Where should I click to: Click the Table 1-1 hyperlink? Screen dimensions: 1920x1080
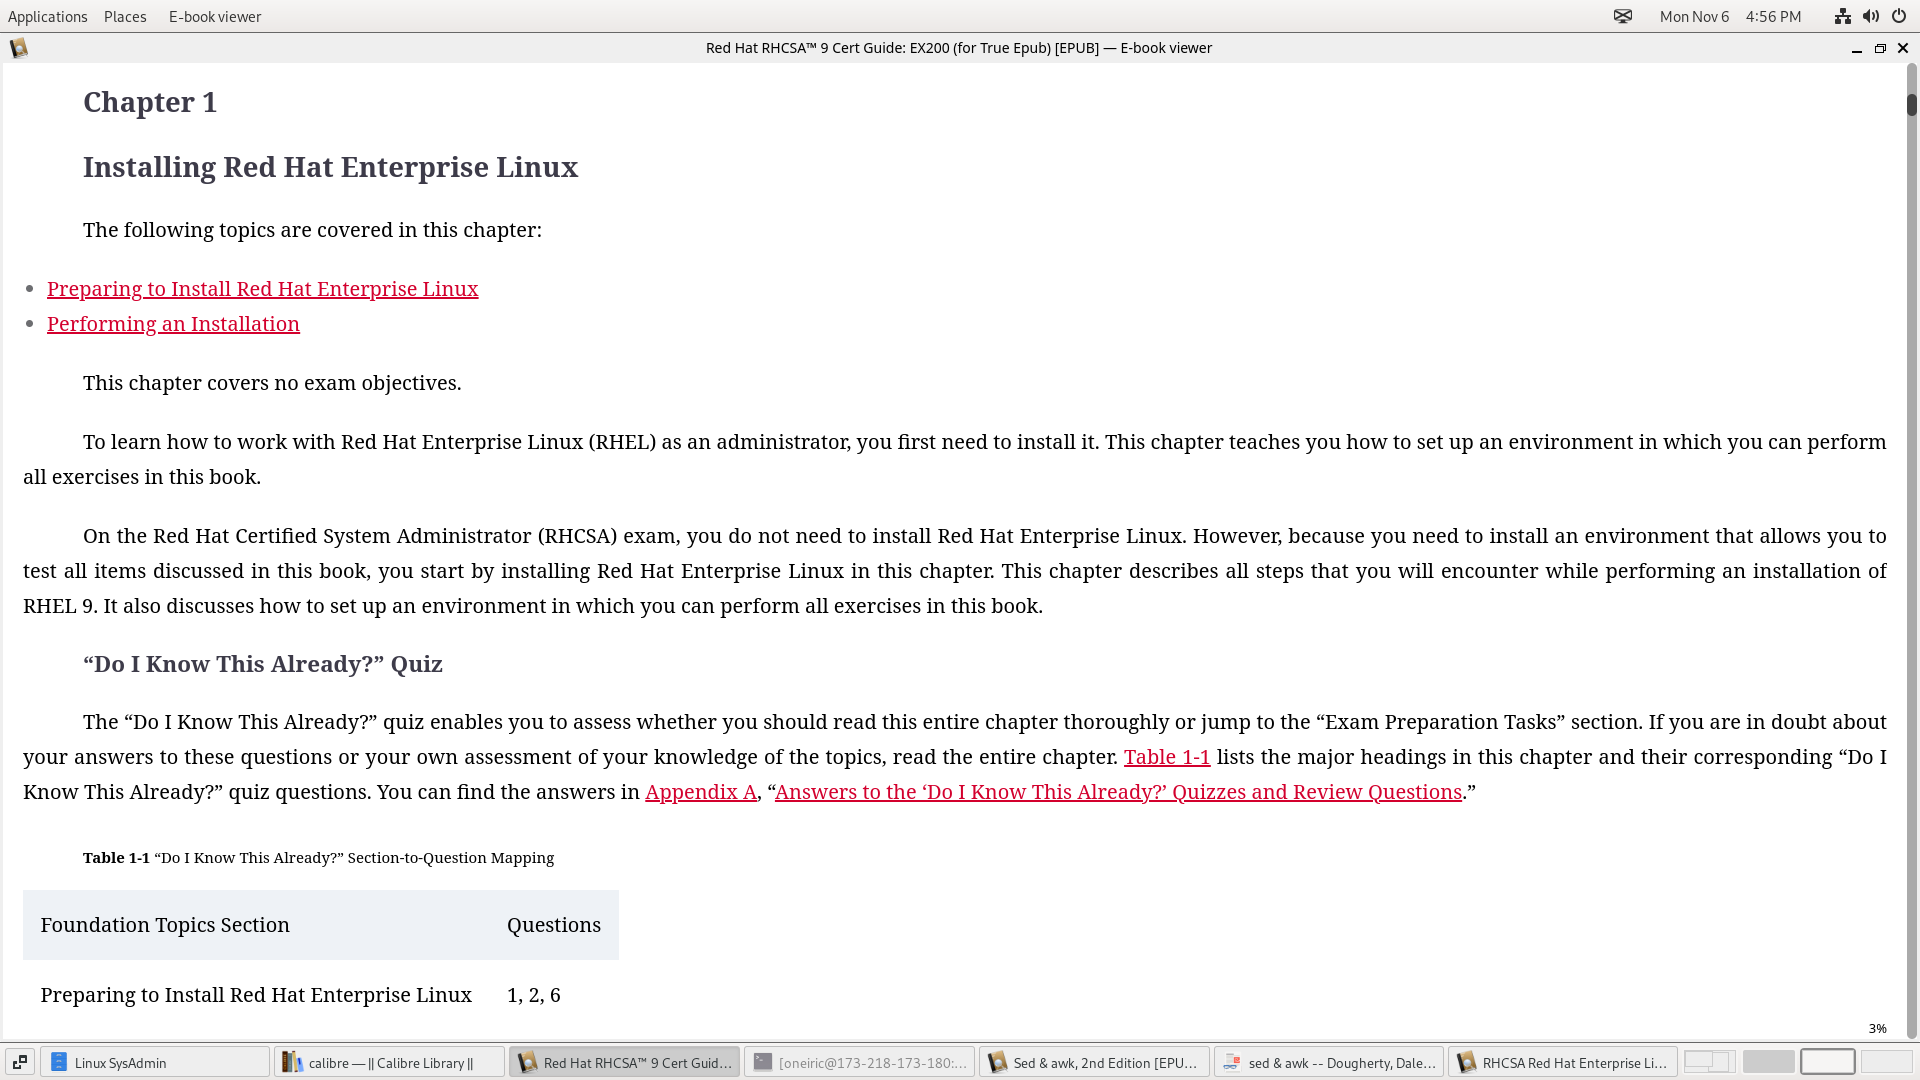tap(1166, 757)
